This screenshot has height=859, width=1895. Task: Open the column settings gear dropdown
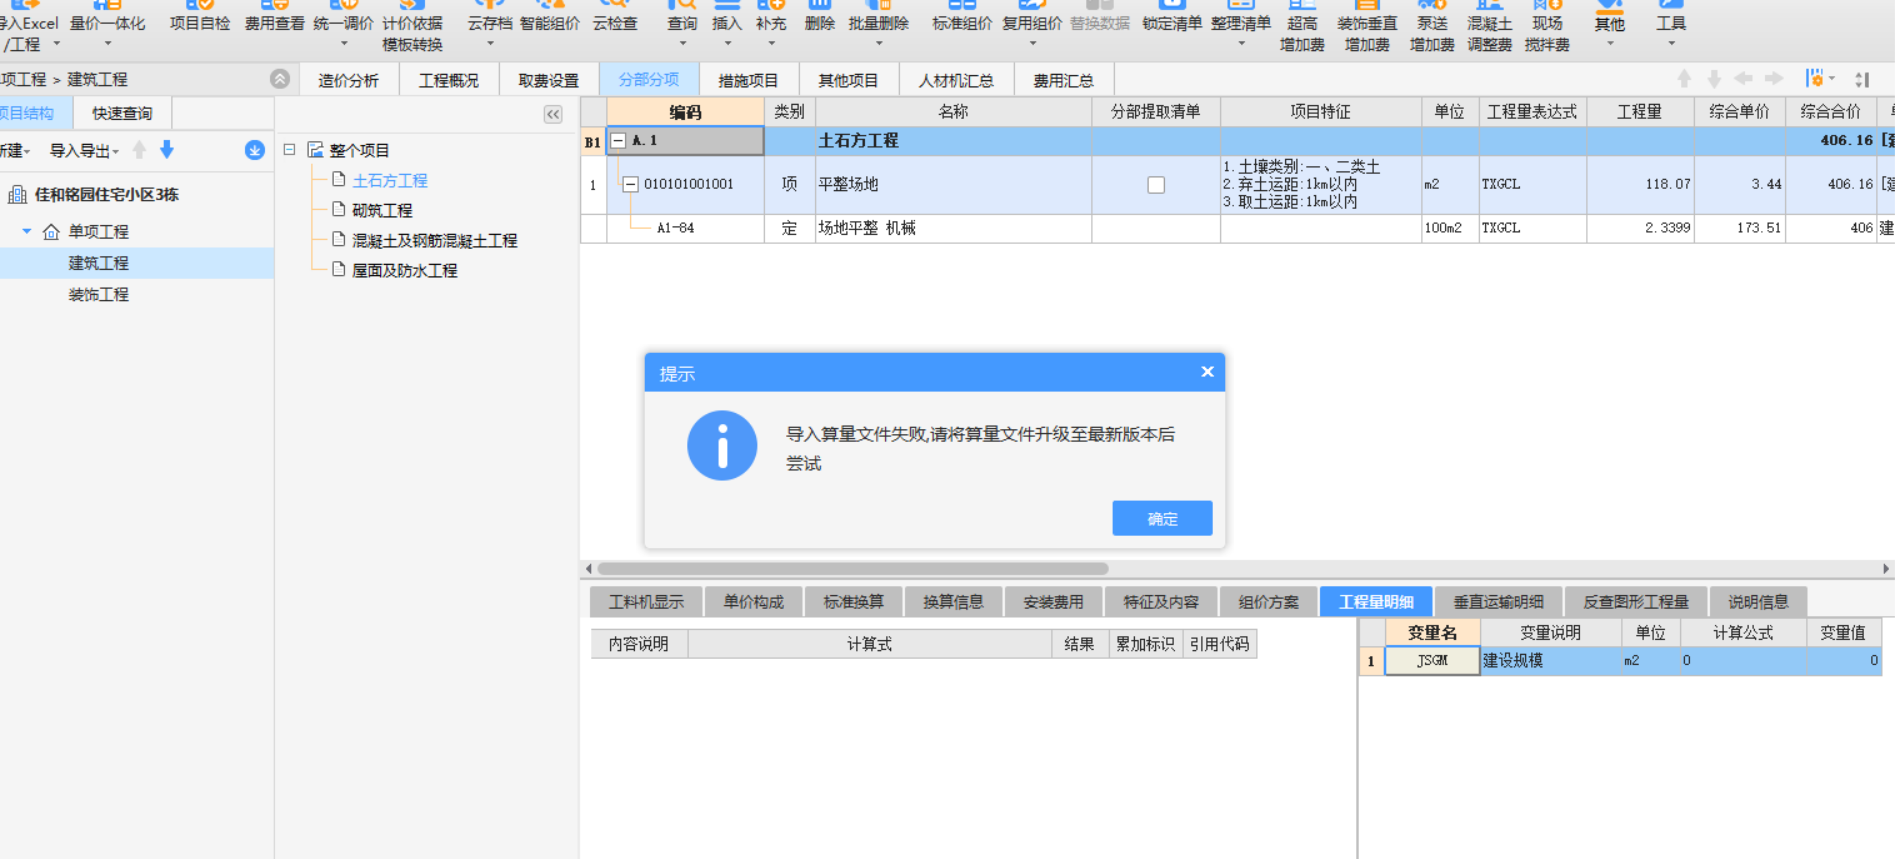[1819, 79]
